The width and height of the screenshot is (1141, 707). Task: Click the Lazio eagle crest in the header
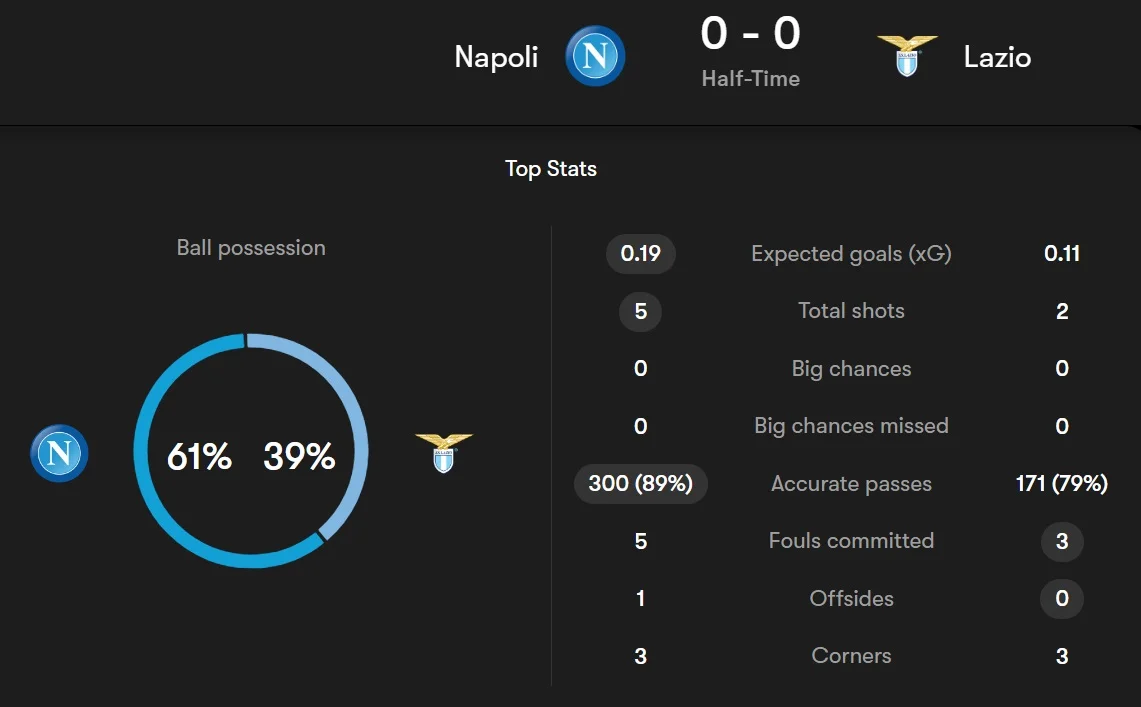907,56
